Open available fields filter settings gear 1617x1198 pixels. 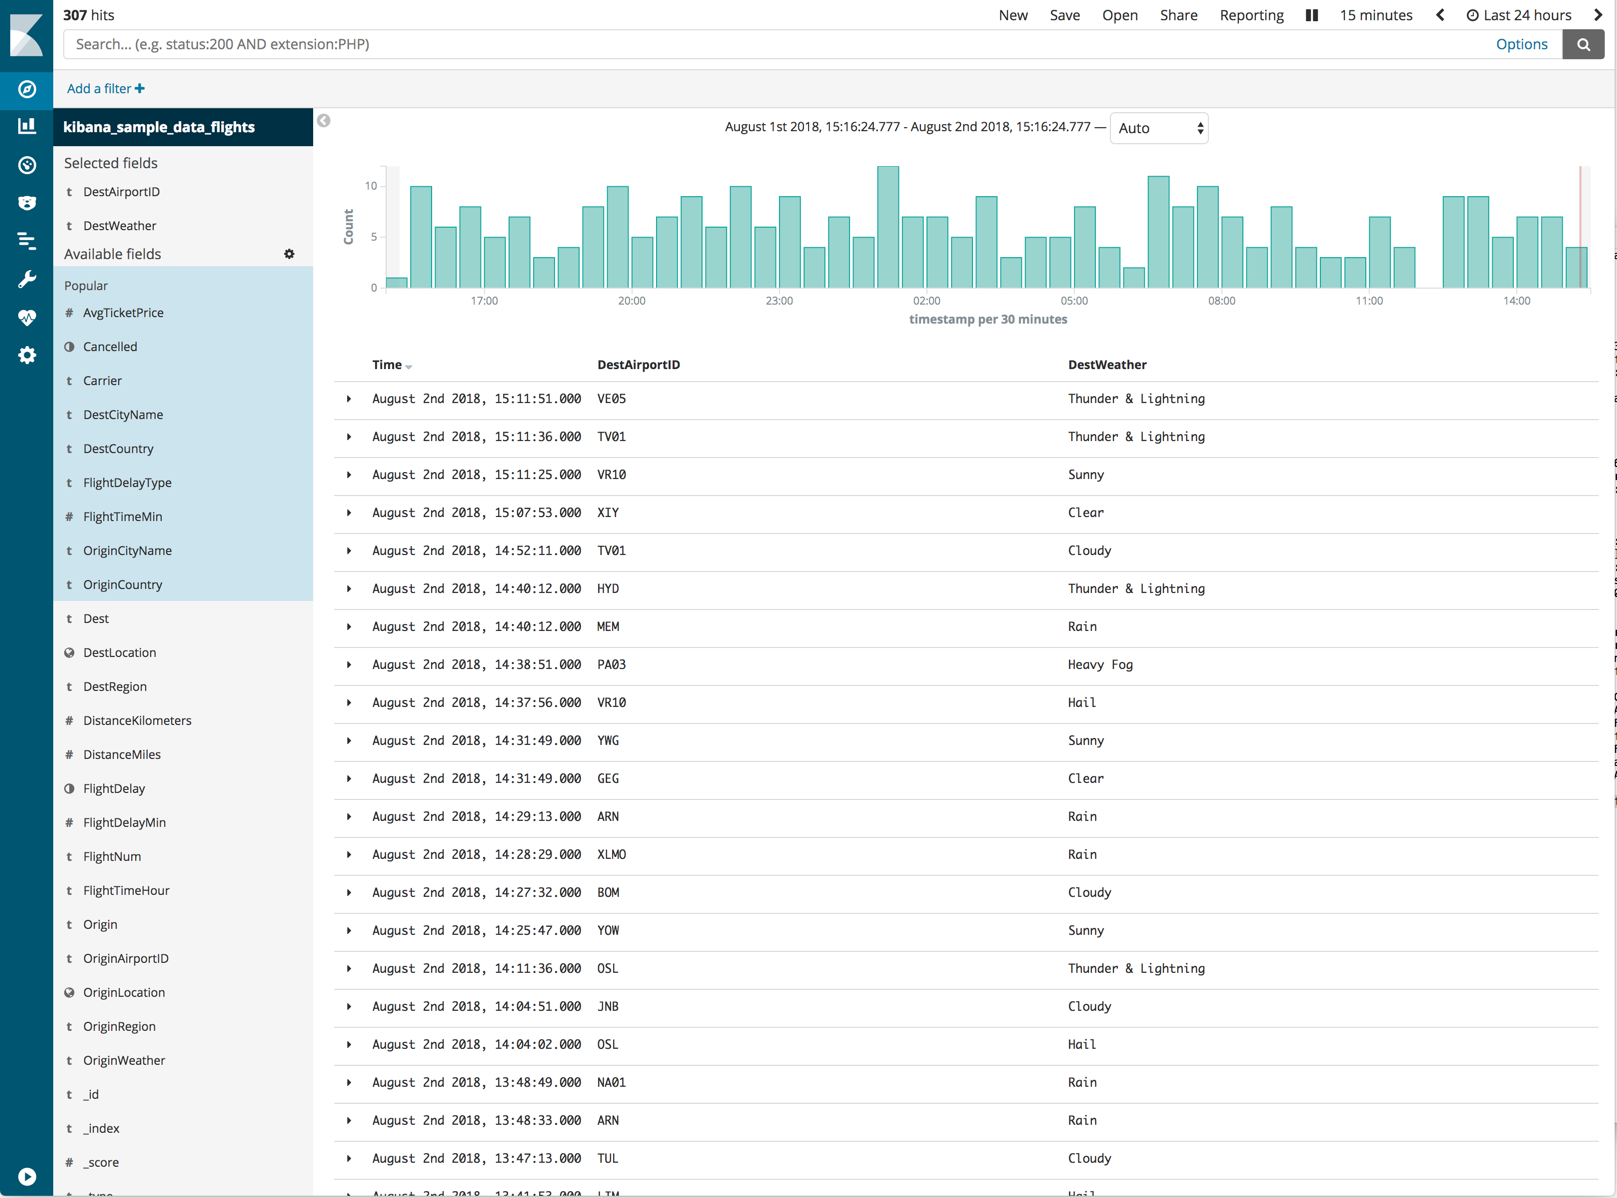pyautogui.click(x=289, y=254)
